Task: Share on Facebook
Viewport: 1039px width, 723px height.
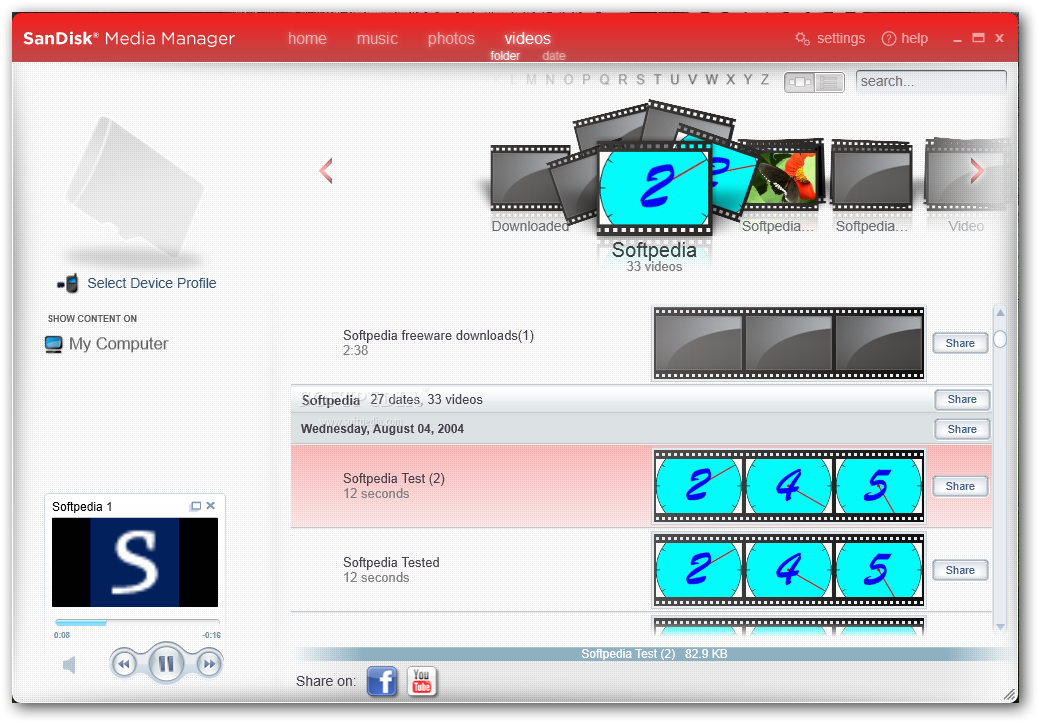Action: point(382,681)
